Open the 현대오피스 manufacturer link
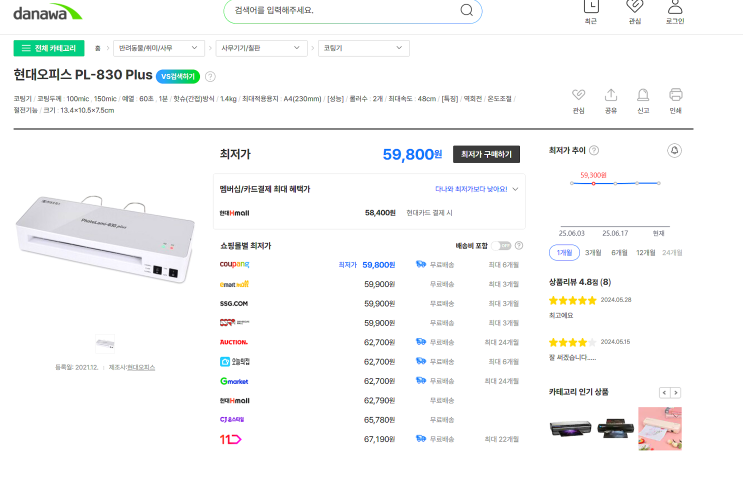Image resolution: width=743 pixels, height=479 pixels. click(x=141, y=368)
